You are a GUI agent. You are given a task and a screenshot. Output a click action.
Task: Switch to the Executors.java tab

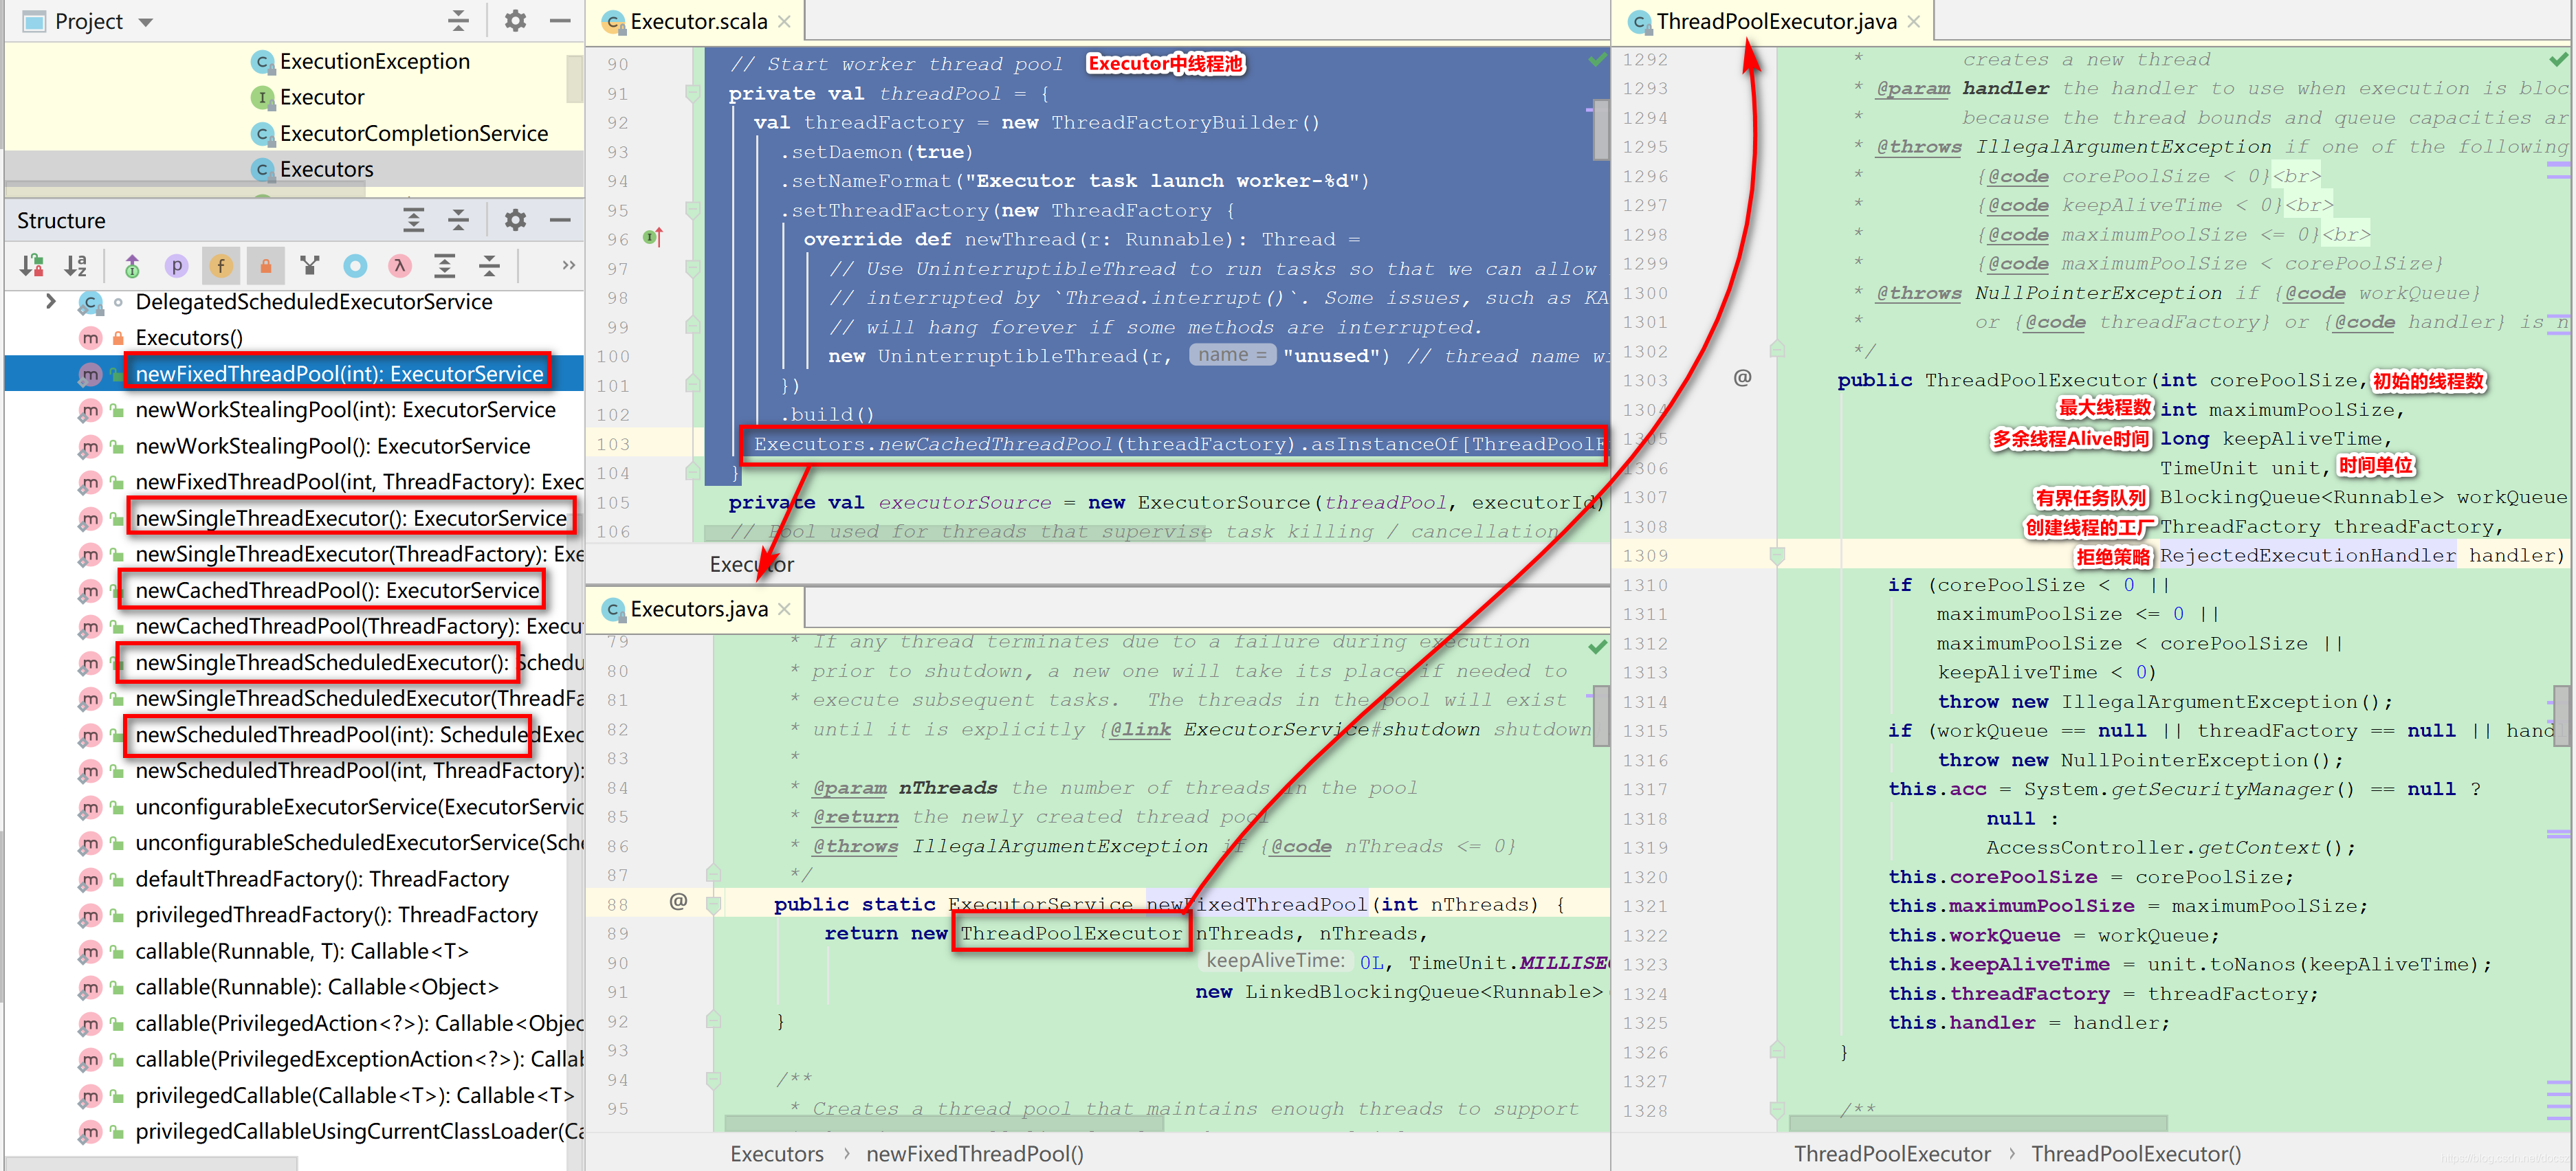pyautogui.click(x=698, y=609)
